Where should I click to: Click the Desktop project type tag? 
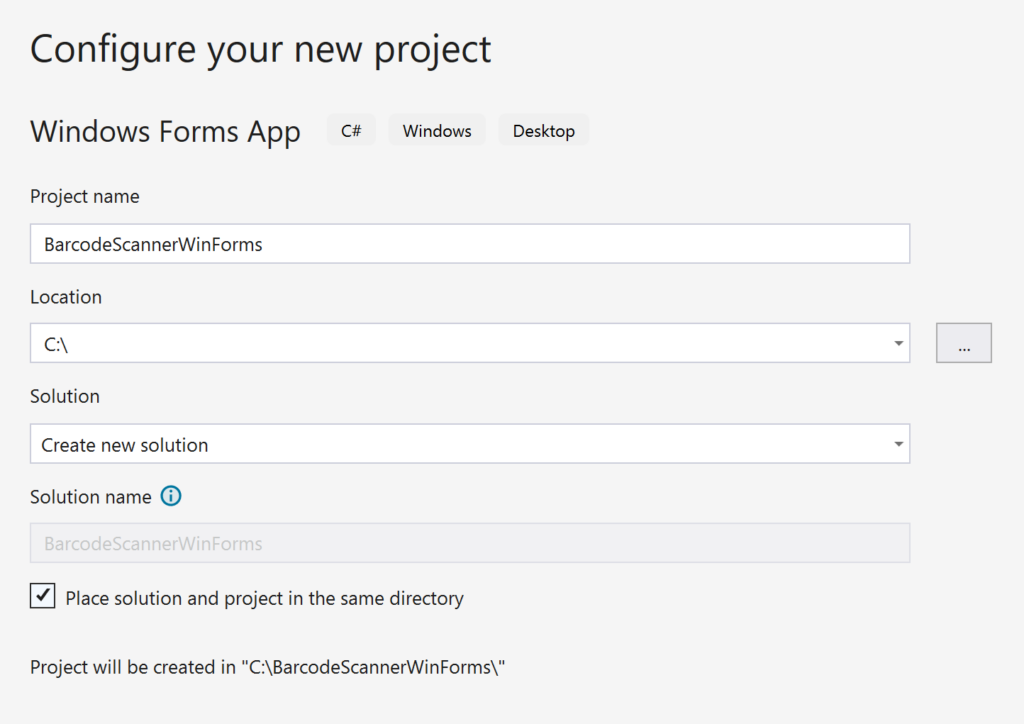click(x=543, y=131)
